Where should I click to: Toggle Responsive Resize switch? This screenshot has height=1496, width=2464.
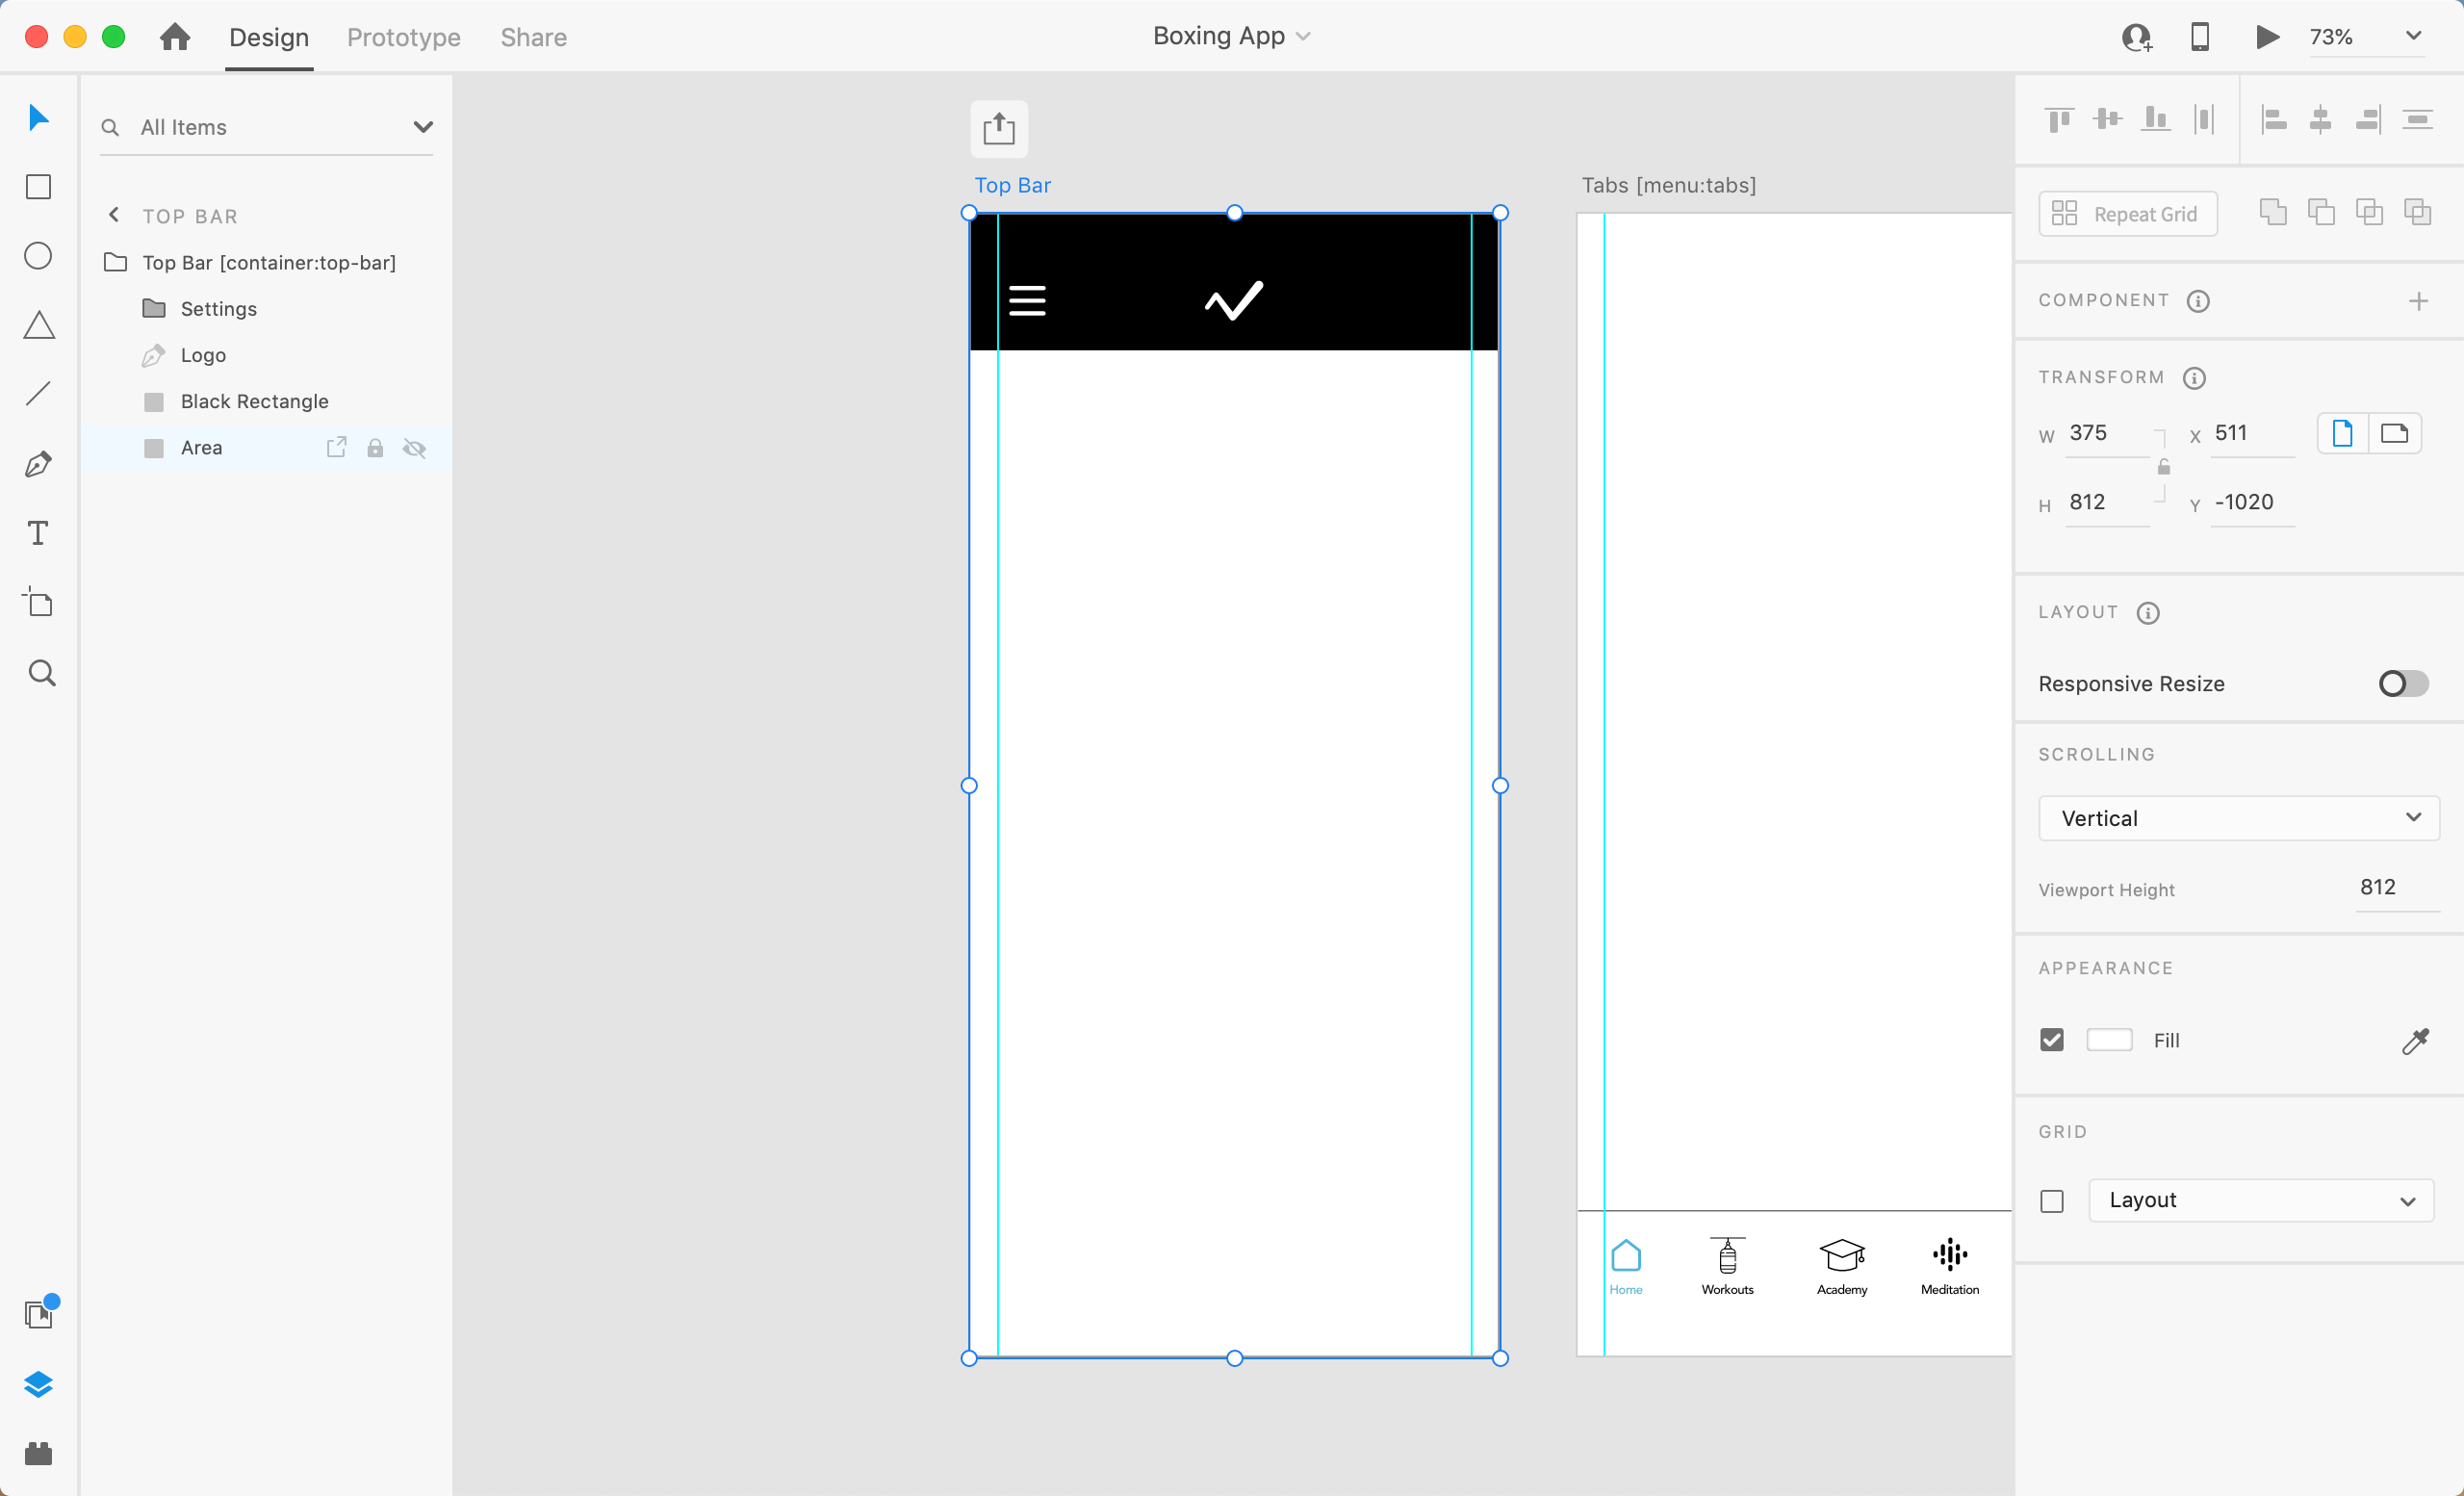pos(2403,683)
